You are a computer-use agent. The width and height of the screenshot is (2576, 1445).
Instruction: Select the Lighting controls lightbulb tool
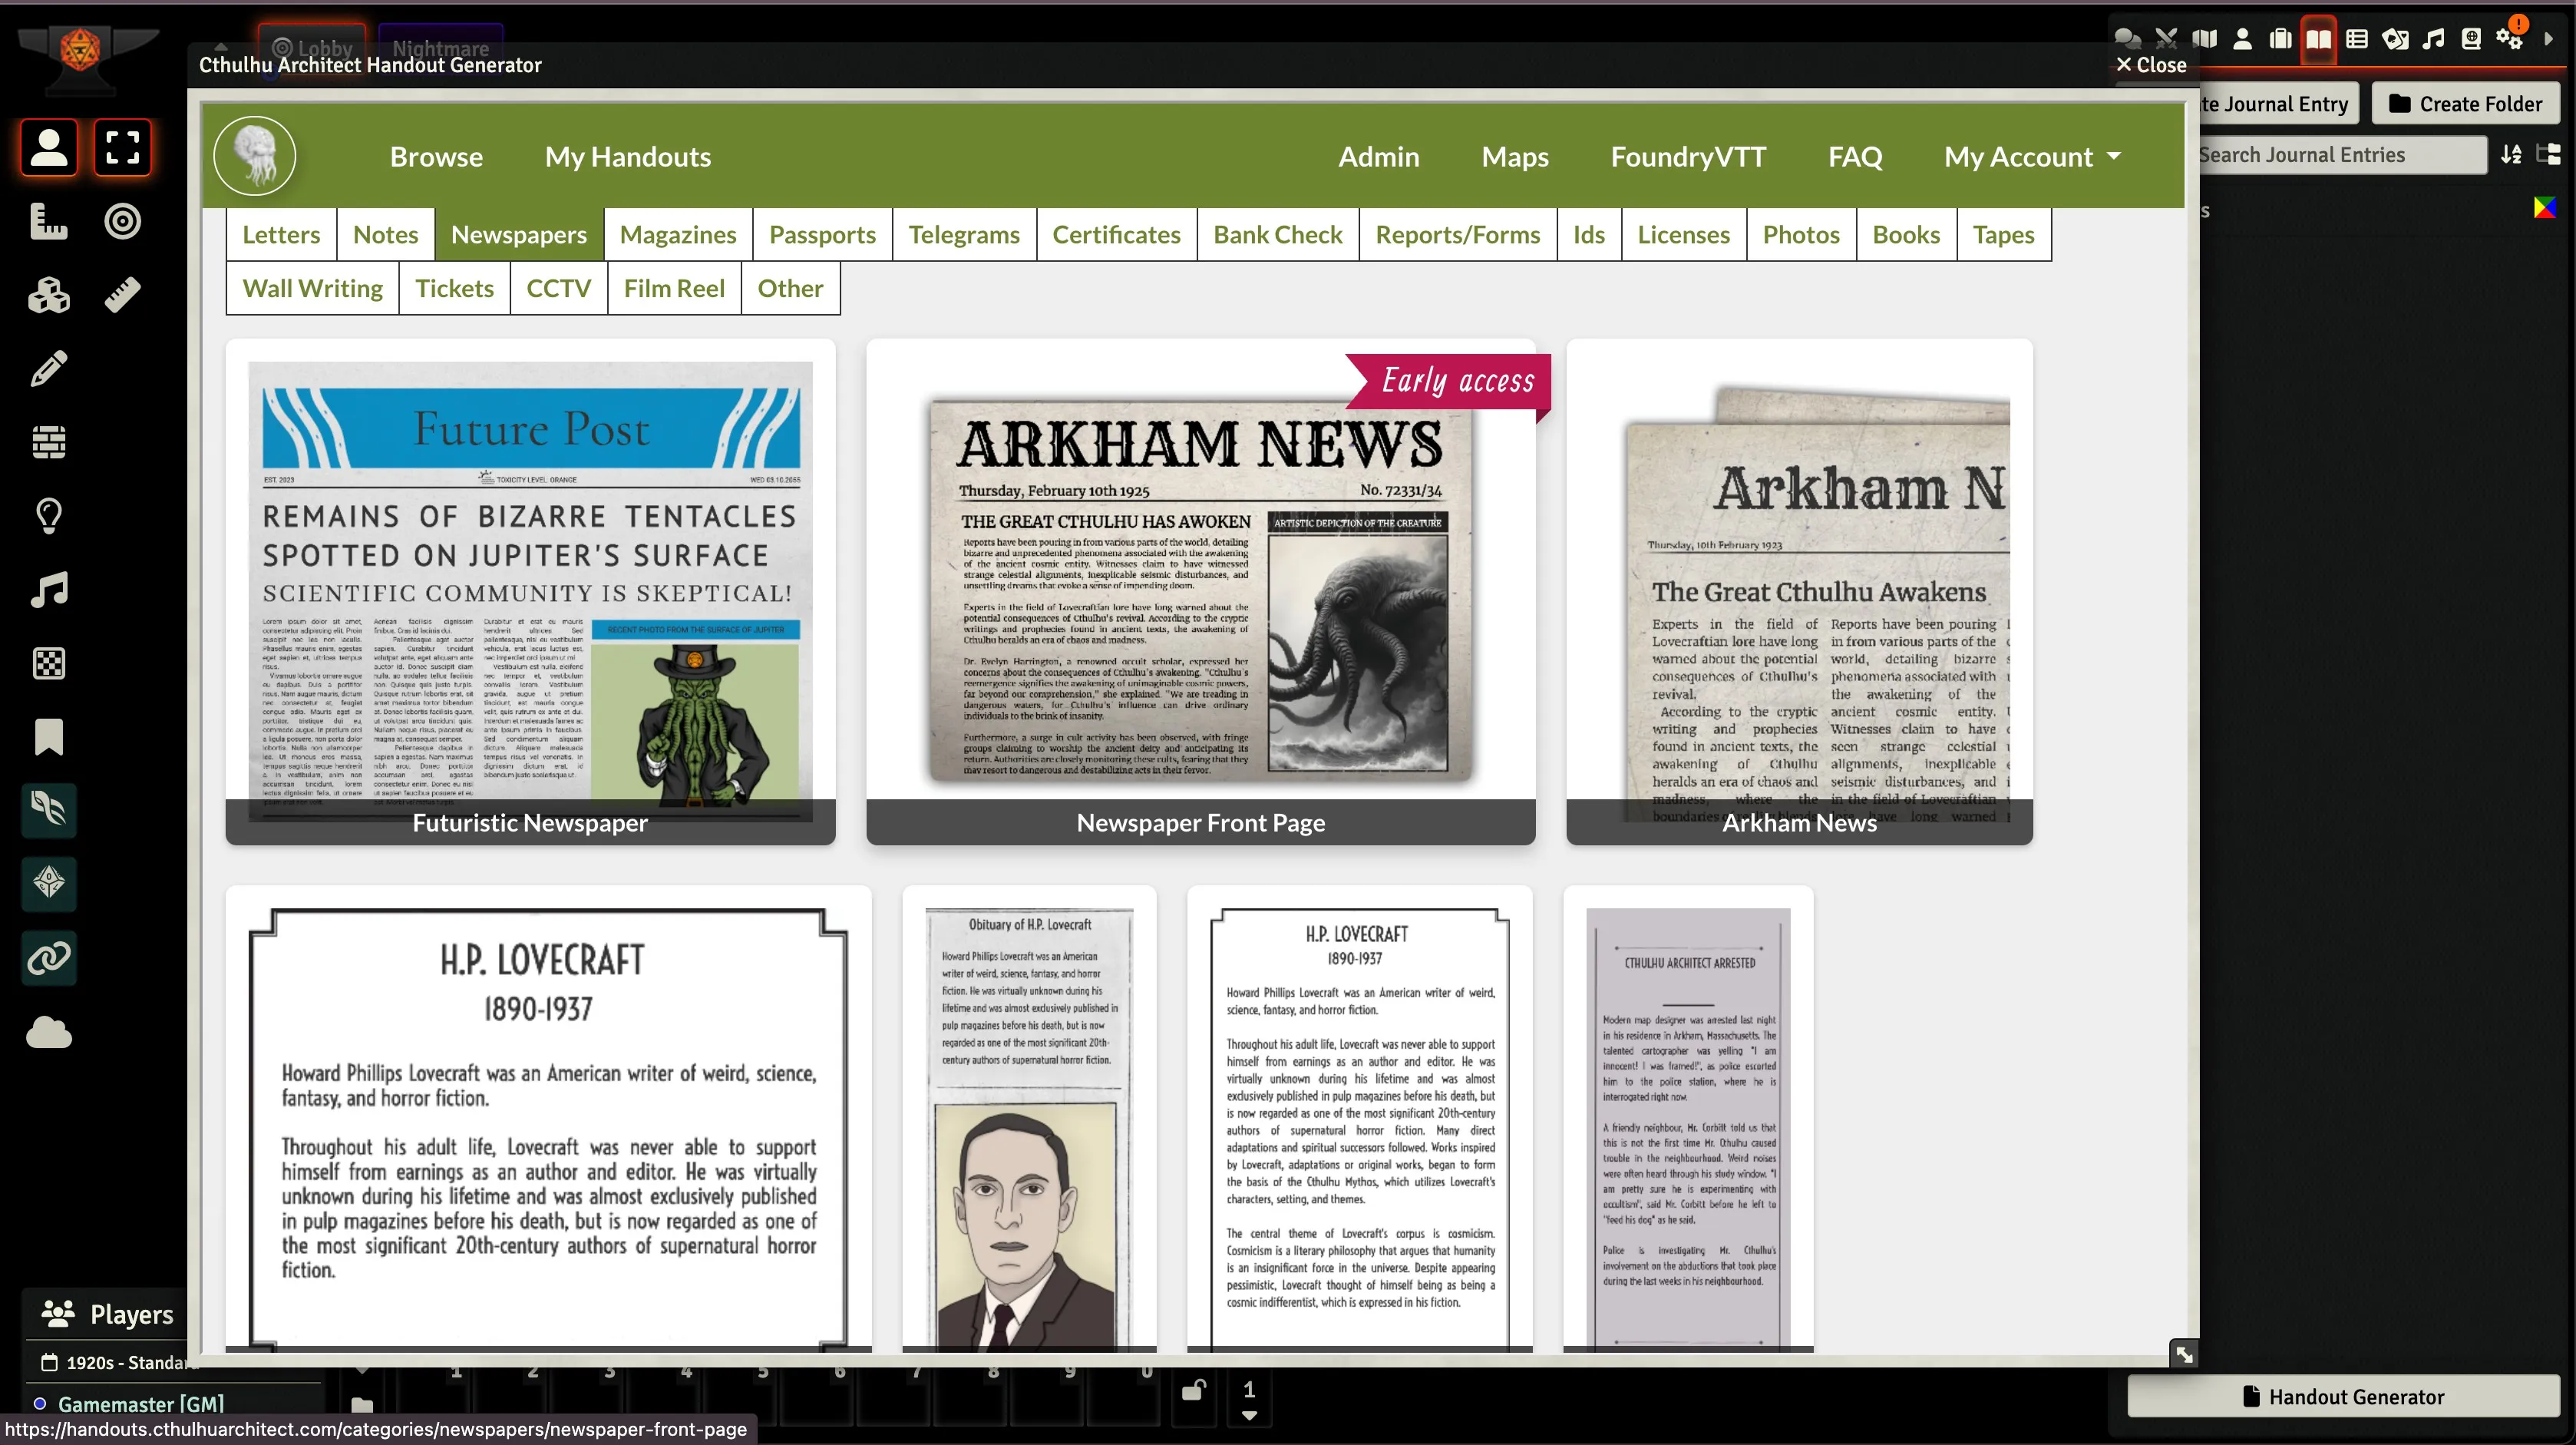click(49, 516)
